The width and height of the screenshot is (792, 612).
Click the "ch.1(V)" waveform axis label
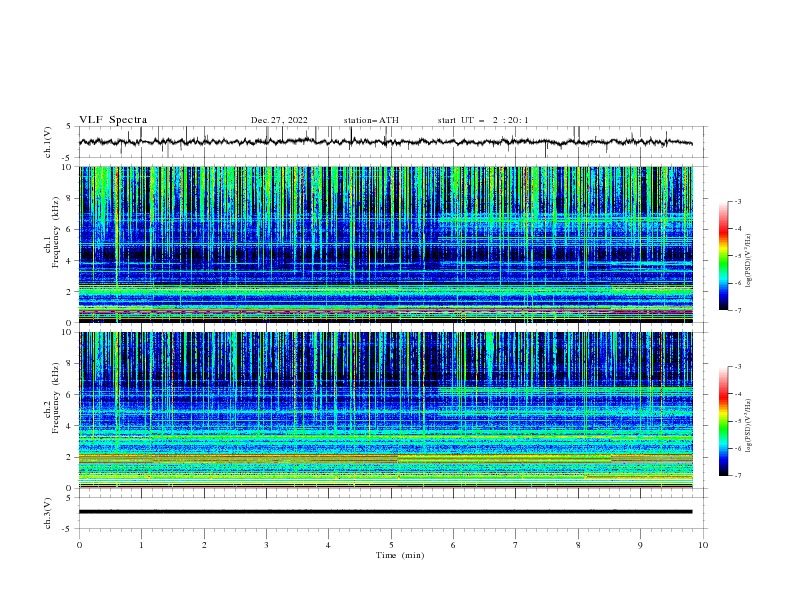(48, 142)
